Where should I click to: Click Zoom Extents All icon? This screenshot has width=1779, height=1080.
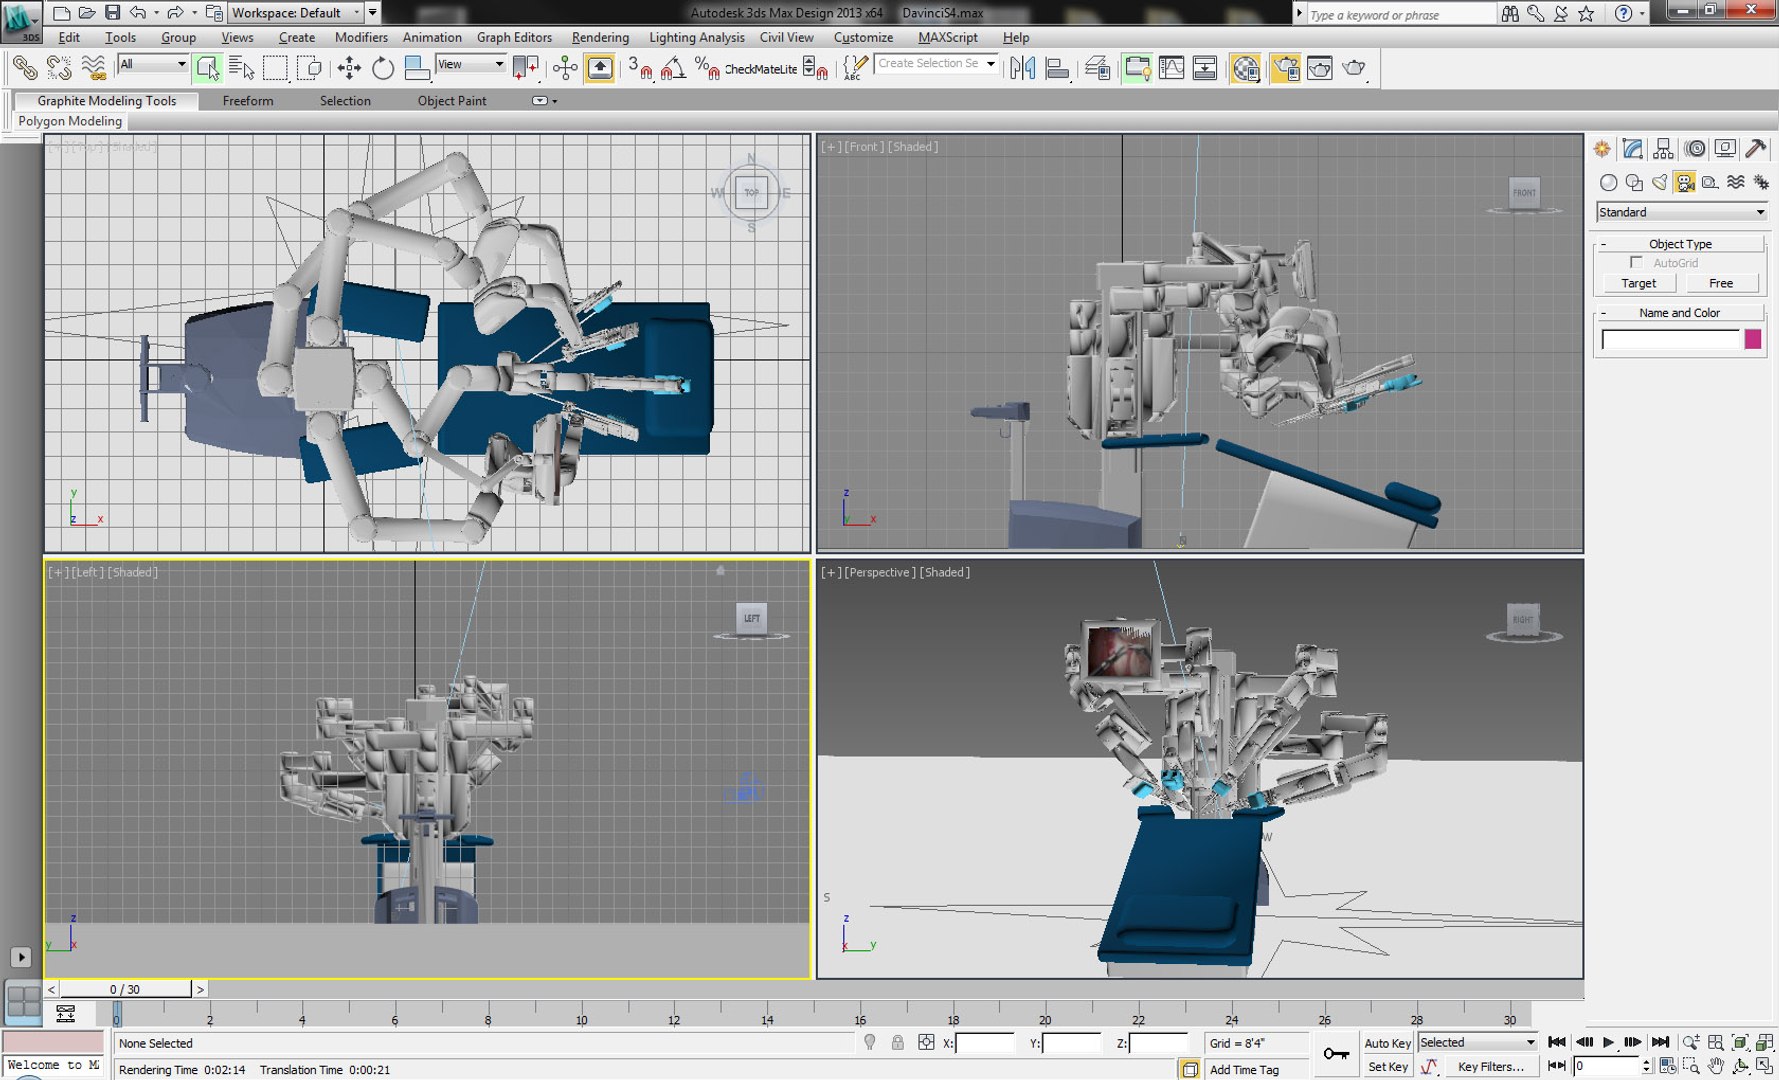point(1764,1042)
